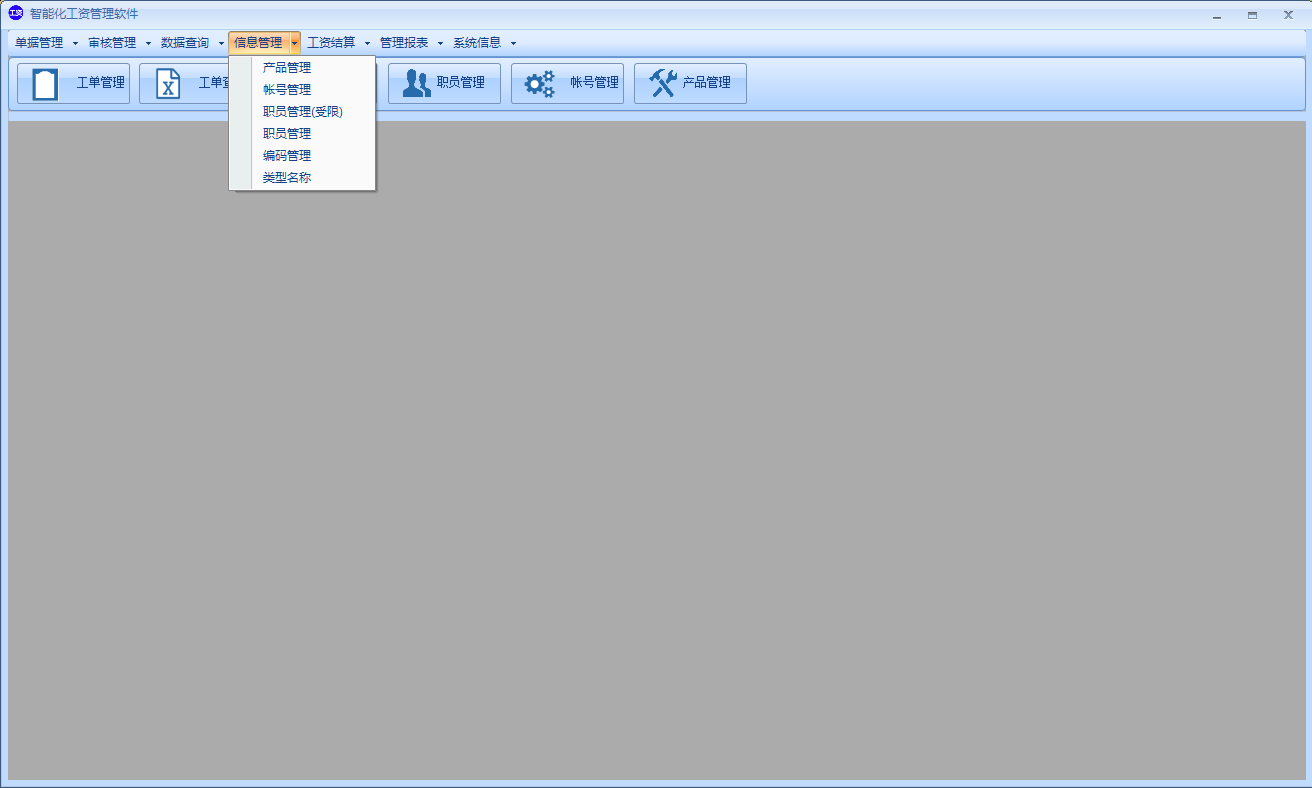Viewport: 1312px width, 788px height.
Task: Open the 工资结算 menu
Action: (x=331, y=43)
